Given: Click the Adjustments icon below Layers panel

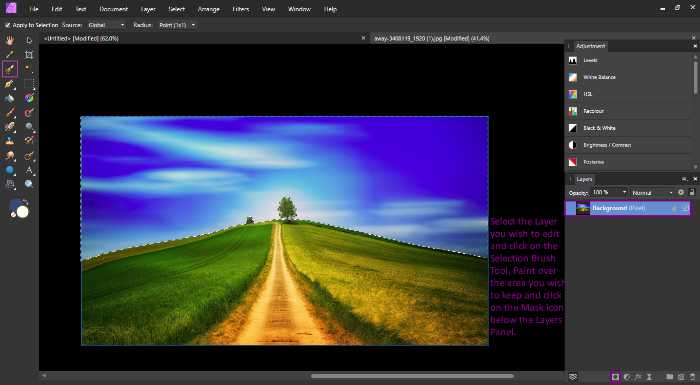Looking at the screenshot, I should [x=627, y=377].
